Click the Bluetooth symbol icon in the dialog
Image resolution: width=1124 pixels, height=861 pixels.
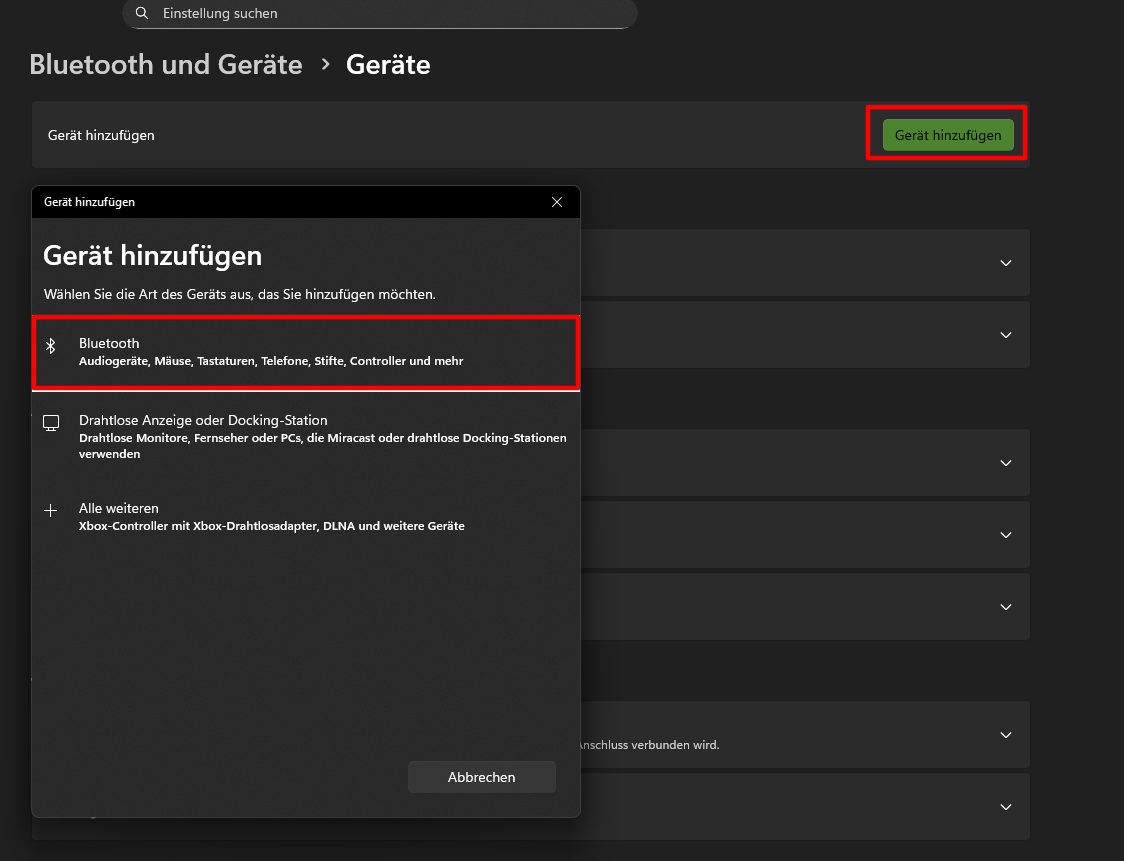51,345
